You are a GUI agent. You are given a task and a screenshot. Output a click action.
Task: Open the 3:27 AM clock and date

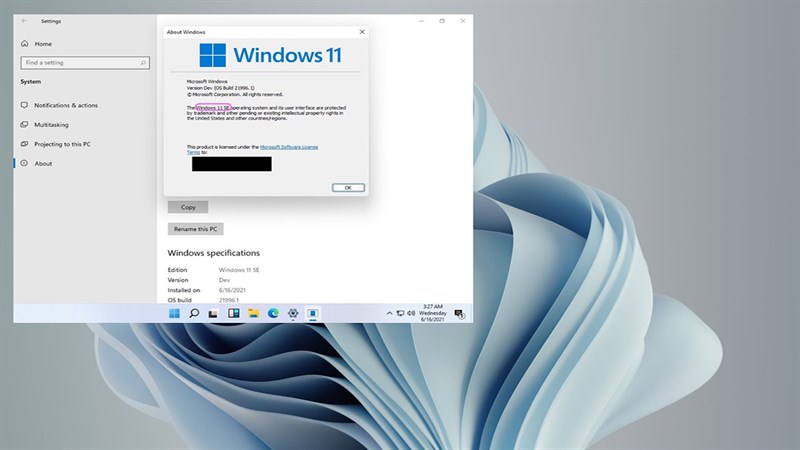click(433, 313)
